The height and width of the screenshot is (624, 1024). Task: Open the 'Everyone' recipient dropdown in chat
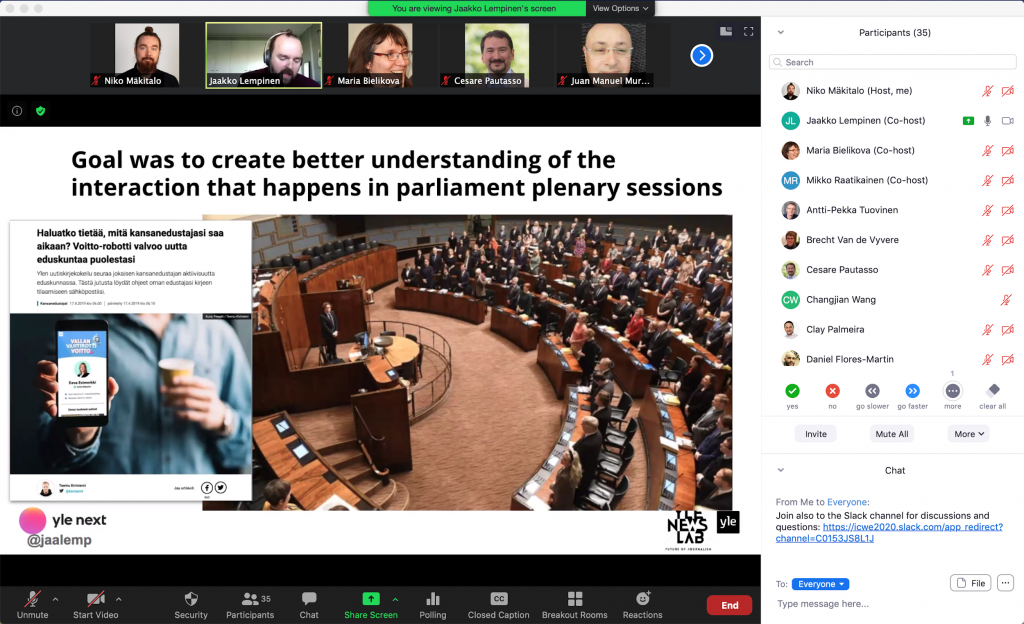point(820,584)
